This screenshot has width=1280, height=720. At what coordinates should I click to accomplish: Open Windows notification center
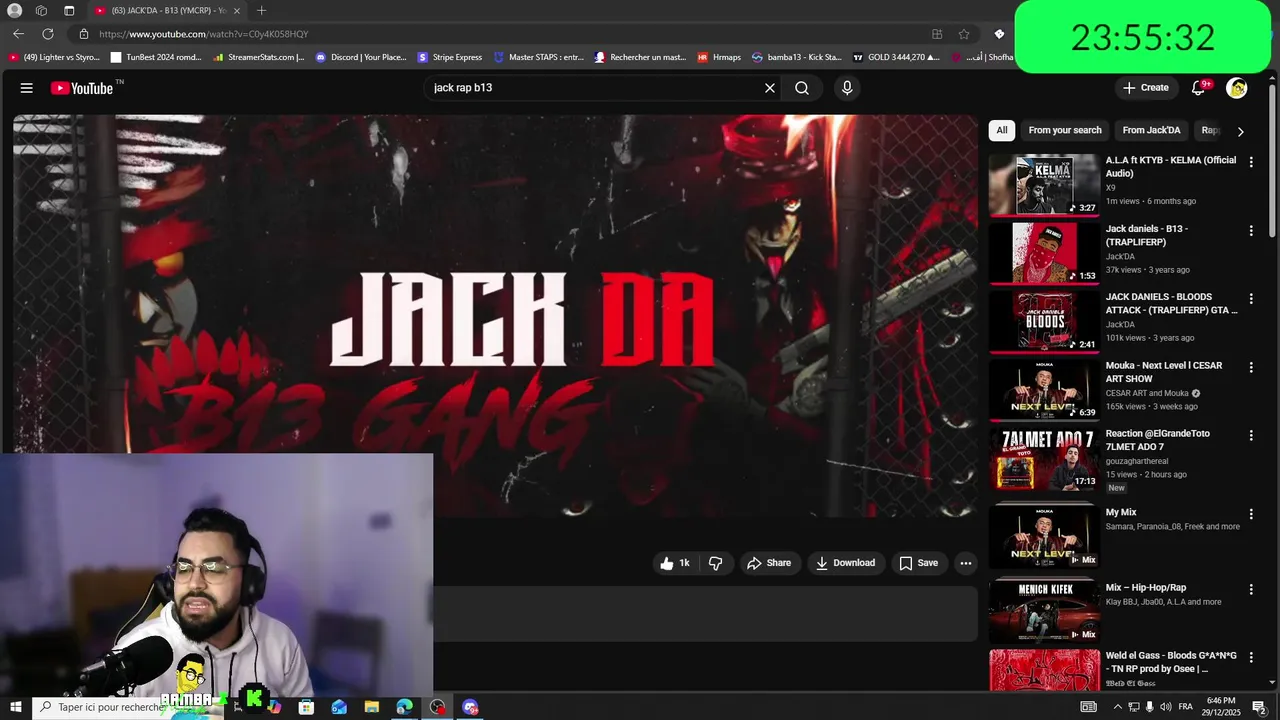1260,707
